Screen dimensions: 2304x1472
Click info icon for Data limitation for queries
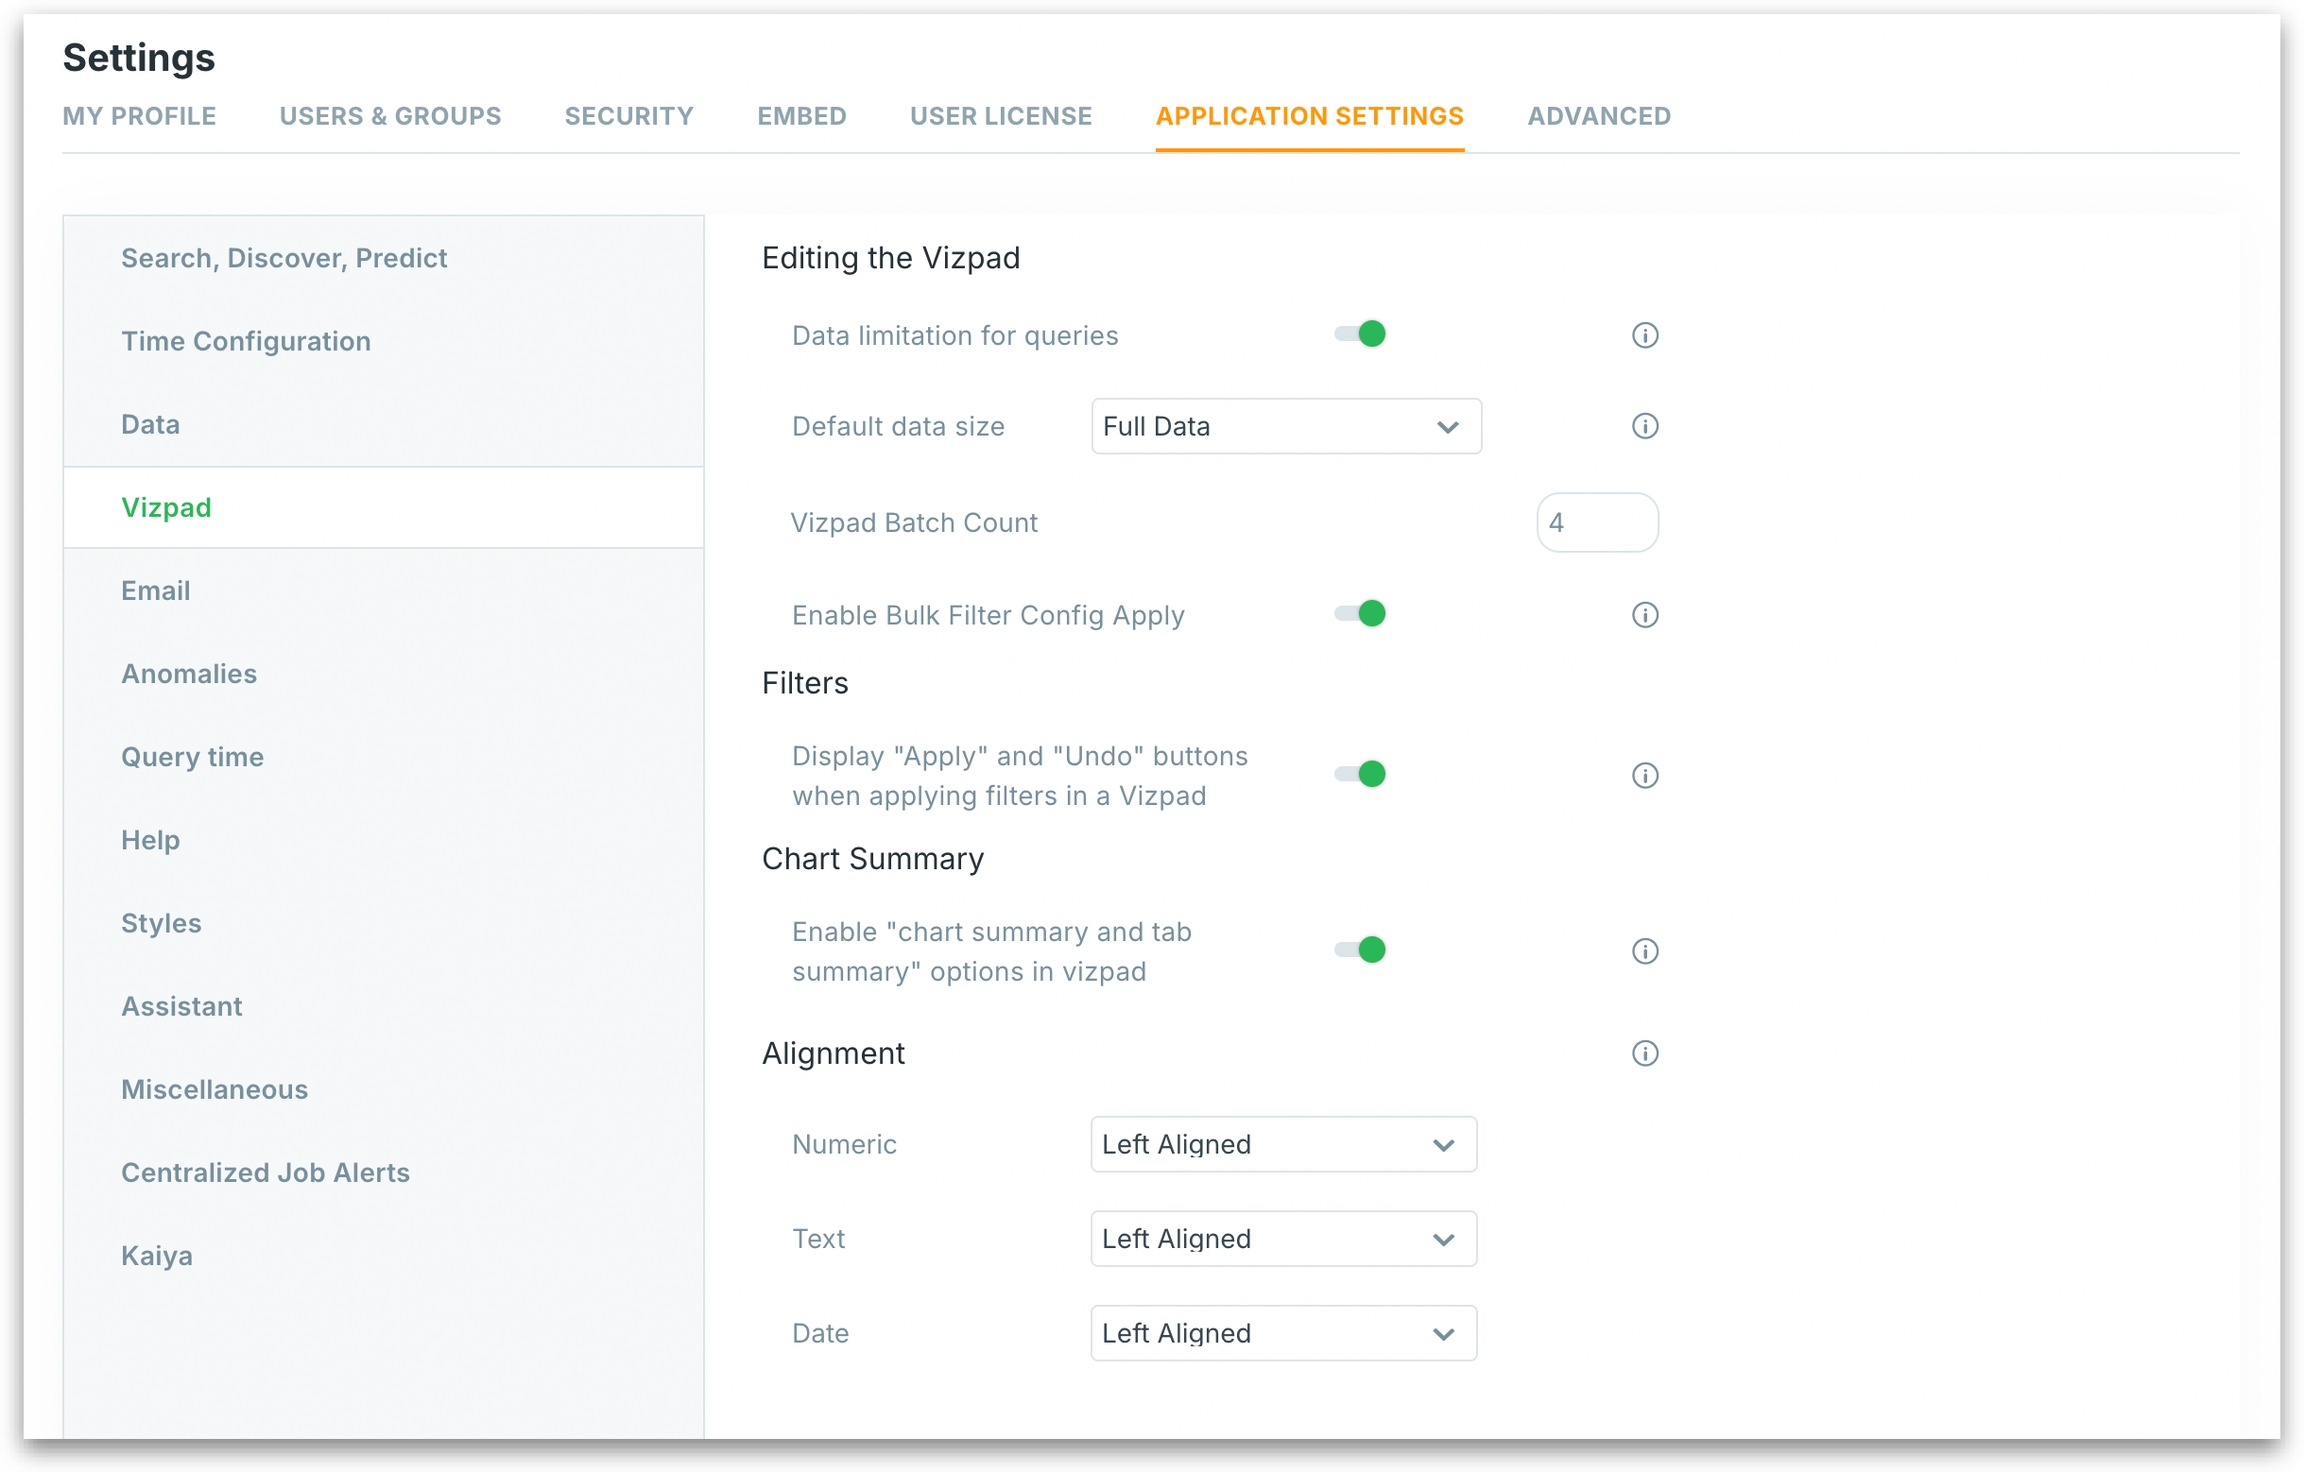click(x=1644, y=335)
